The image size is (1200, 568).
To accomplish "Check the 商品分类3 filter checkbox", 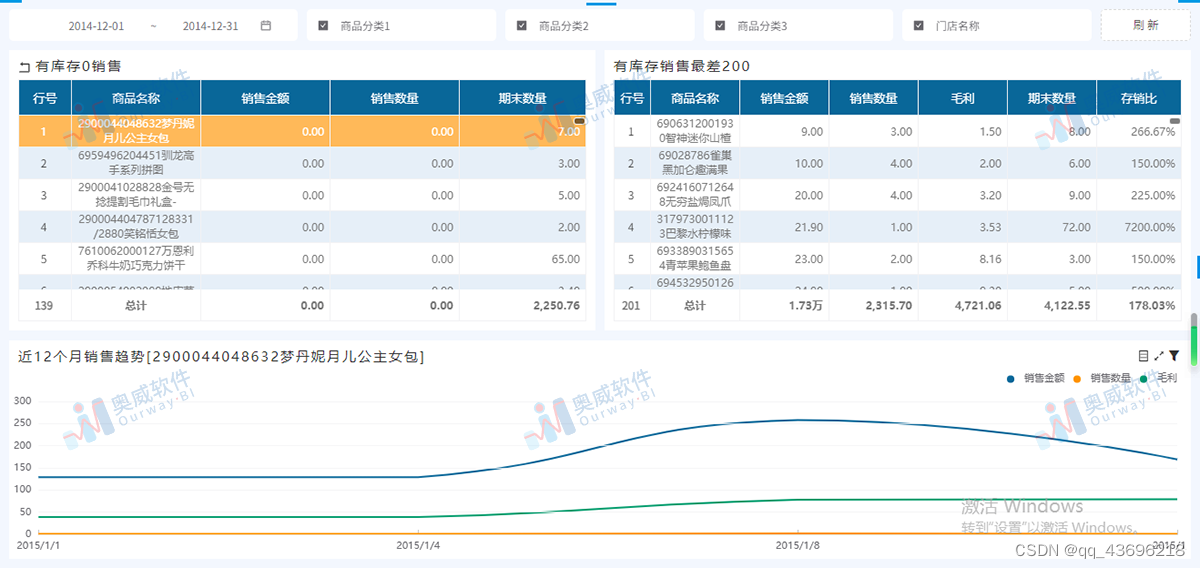I will [x=721, y=25].
